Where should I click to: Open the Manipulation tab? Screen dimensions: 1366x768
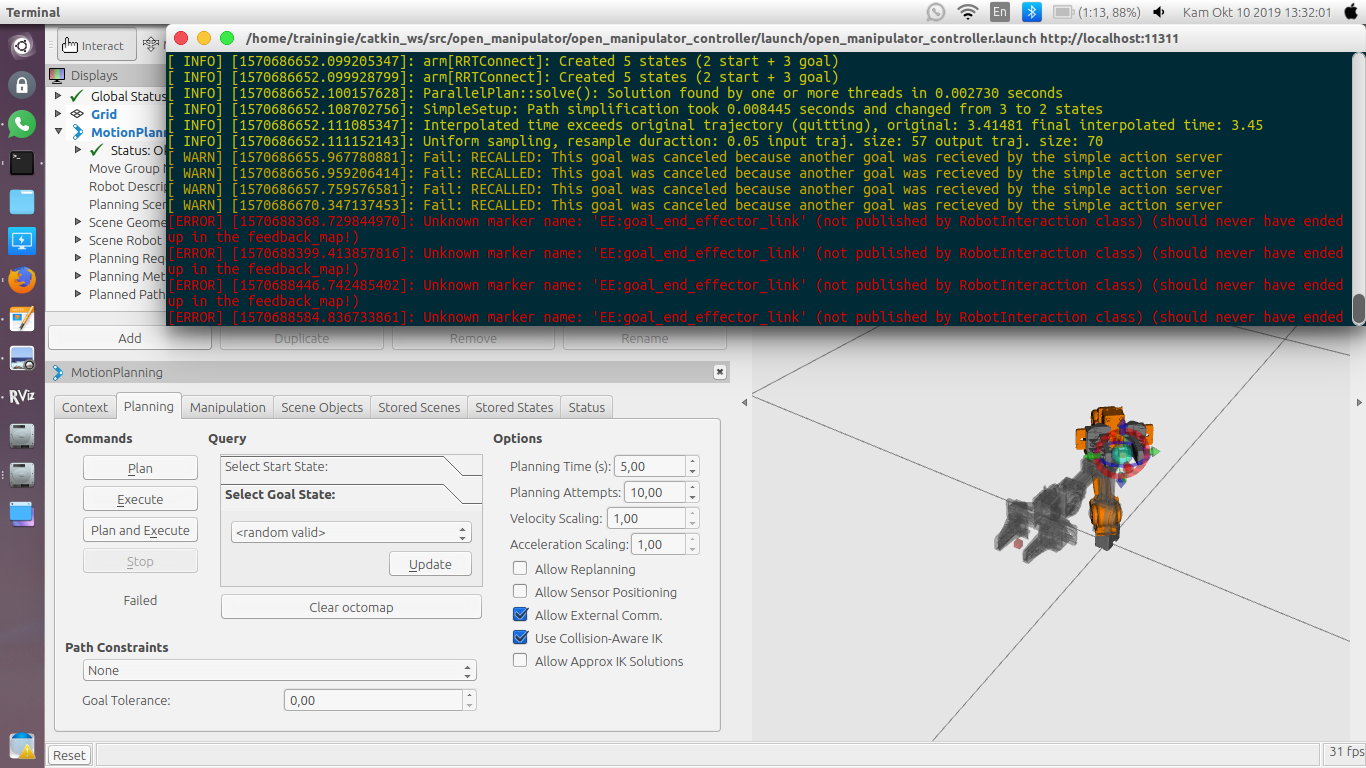pyautogui.click(x=228, y=407)
